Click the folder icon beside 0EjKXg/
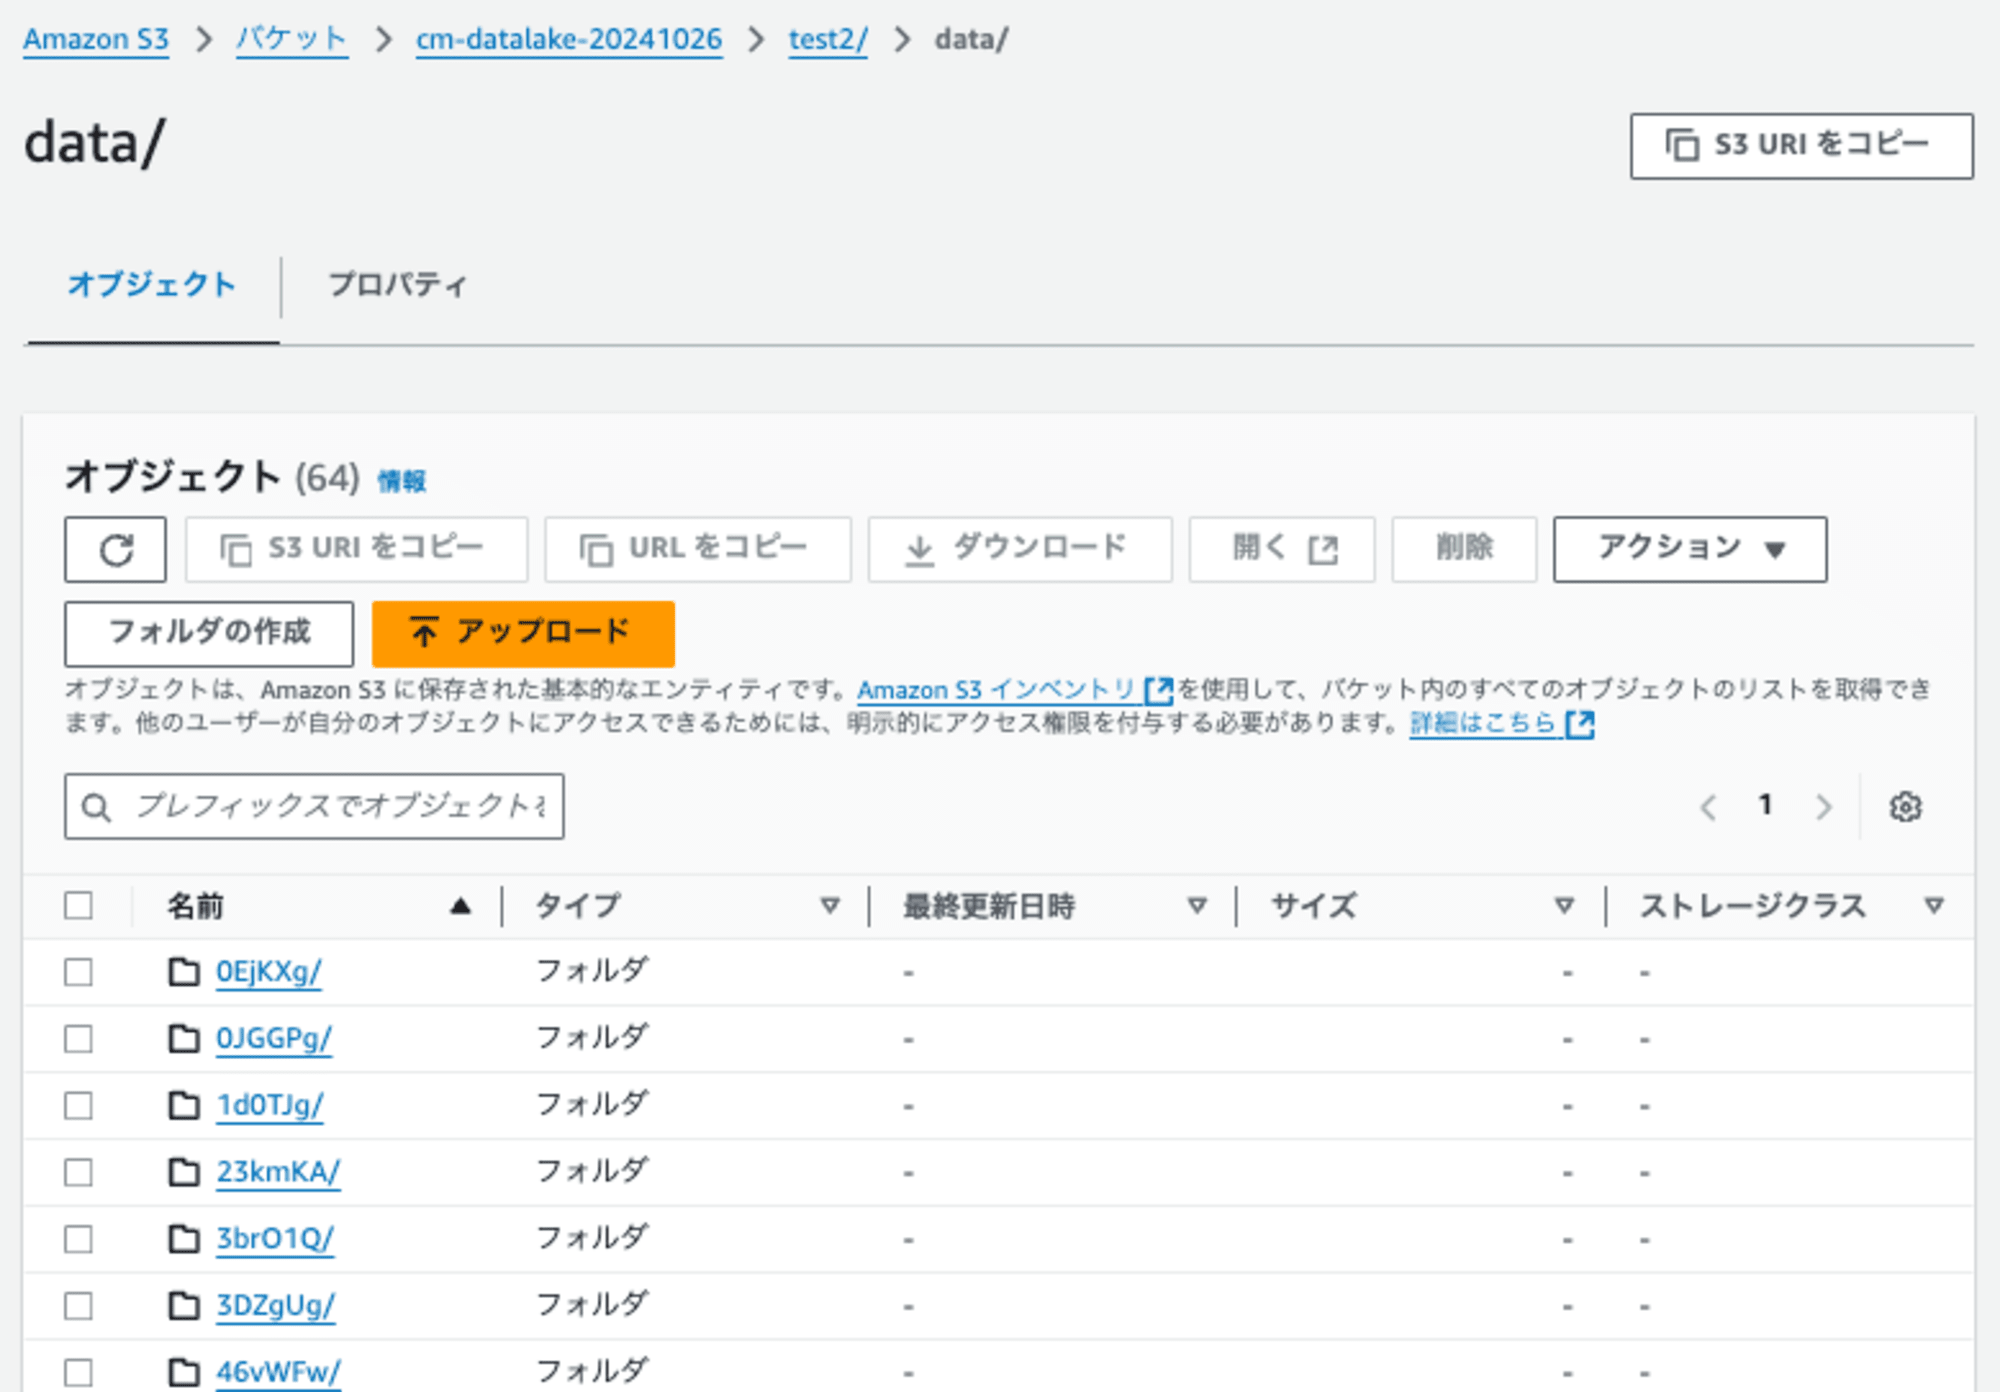 click(183, 972)
